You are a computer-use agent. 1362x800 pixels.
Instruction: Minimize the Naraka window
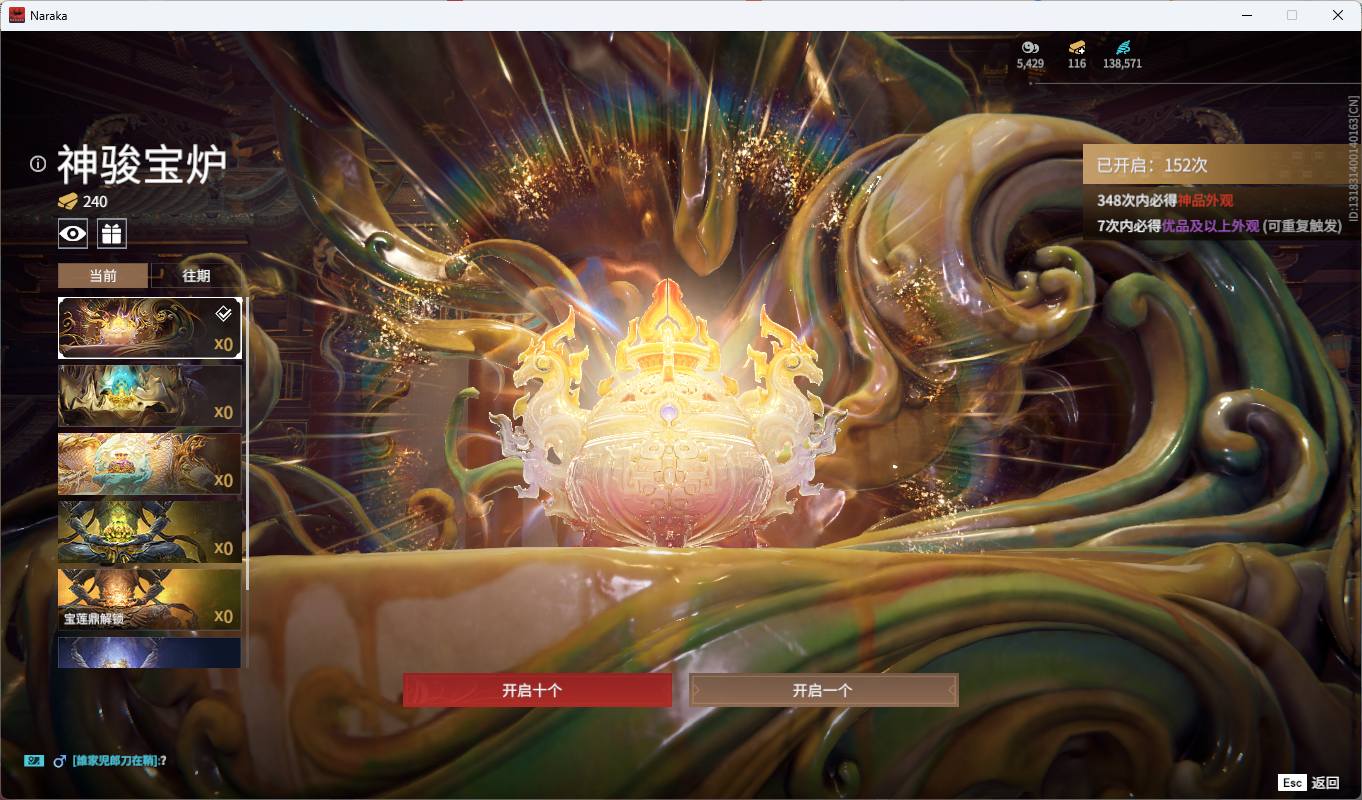(1247, 15)
